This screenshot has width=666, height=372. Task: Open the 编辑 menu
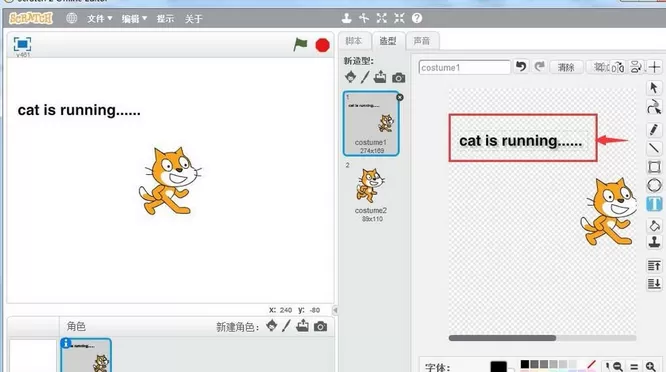(134, 19)
